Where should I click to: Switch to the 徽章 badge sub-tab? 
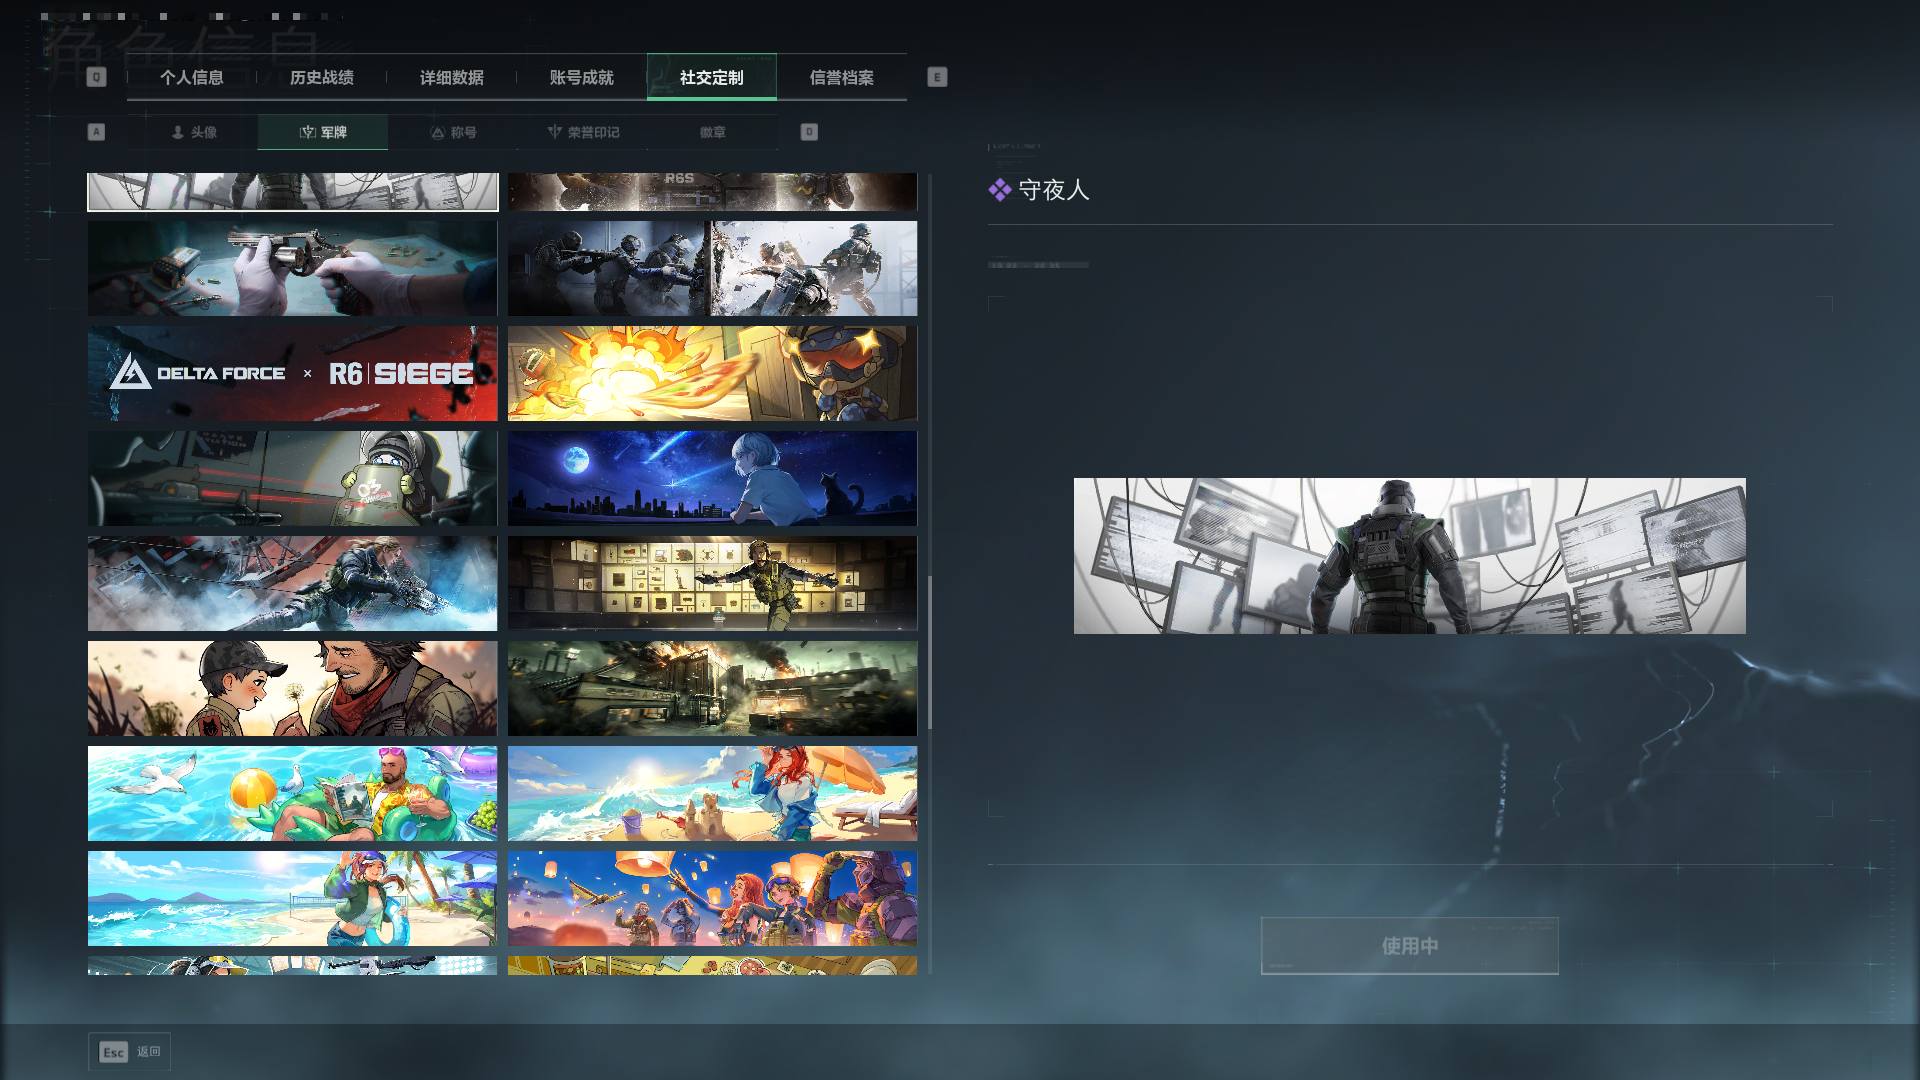(x=713, y=132)
